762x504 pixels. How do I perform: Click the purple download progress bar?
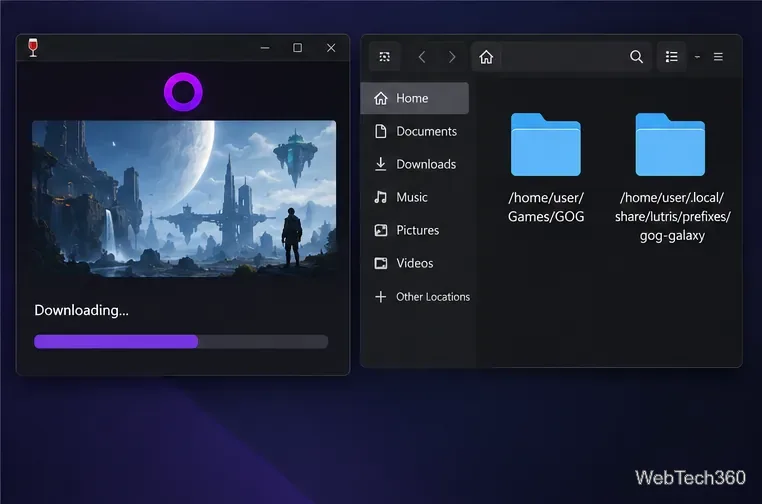coord(181,342)
